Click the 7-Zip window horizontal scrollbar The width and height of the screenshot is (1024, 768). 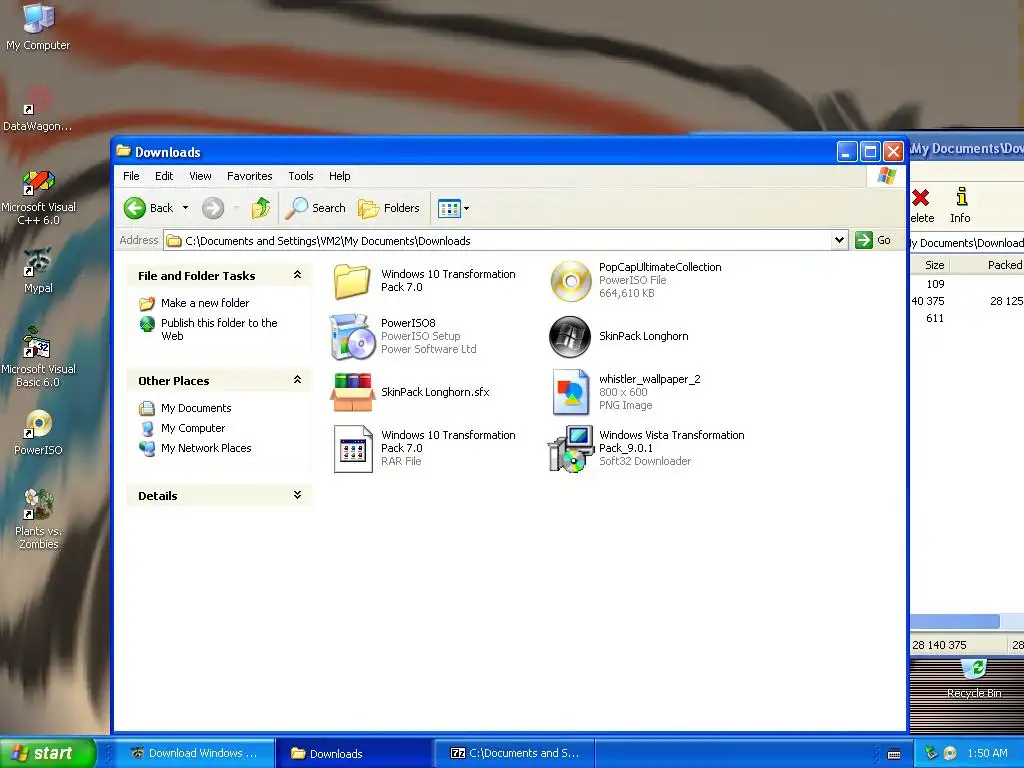[955, 621]
